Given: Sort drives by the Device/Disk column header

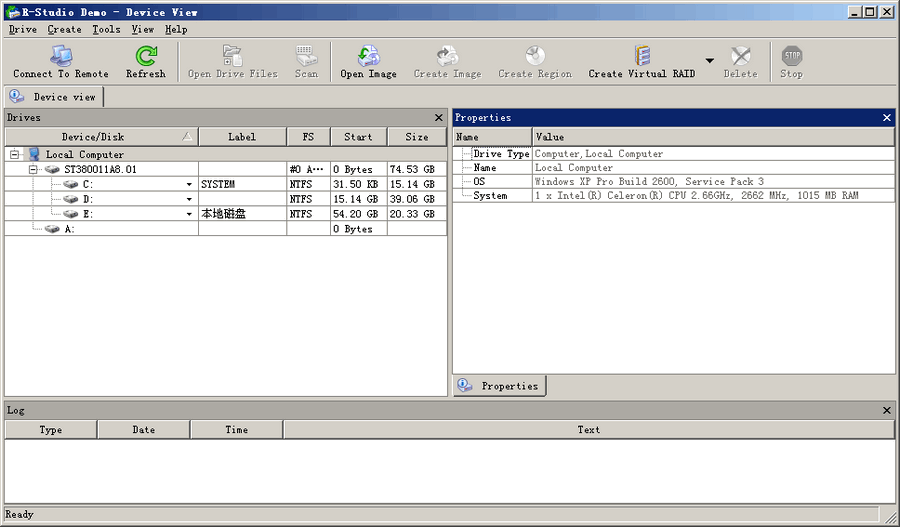Looking at the screenshot, I should click(x=93, y=137).
